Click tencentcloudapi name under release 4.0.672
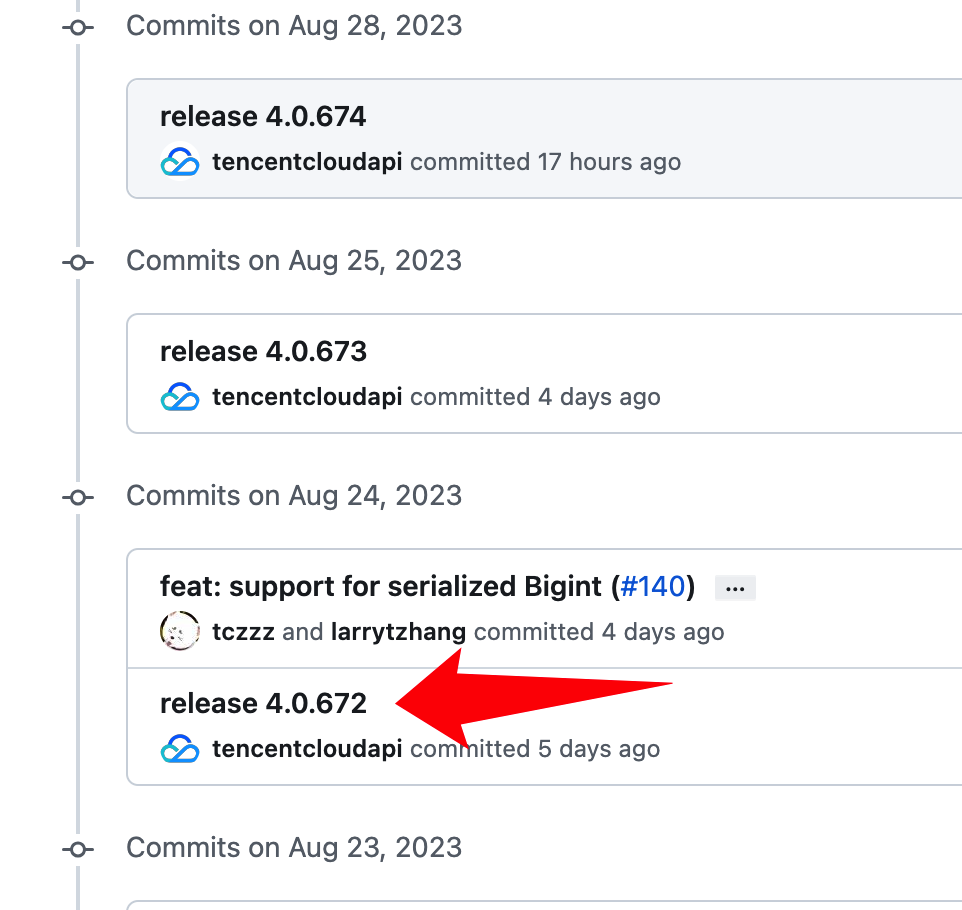The height and width of the screenshot is (910, 962). pos(307,749)
